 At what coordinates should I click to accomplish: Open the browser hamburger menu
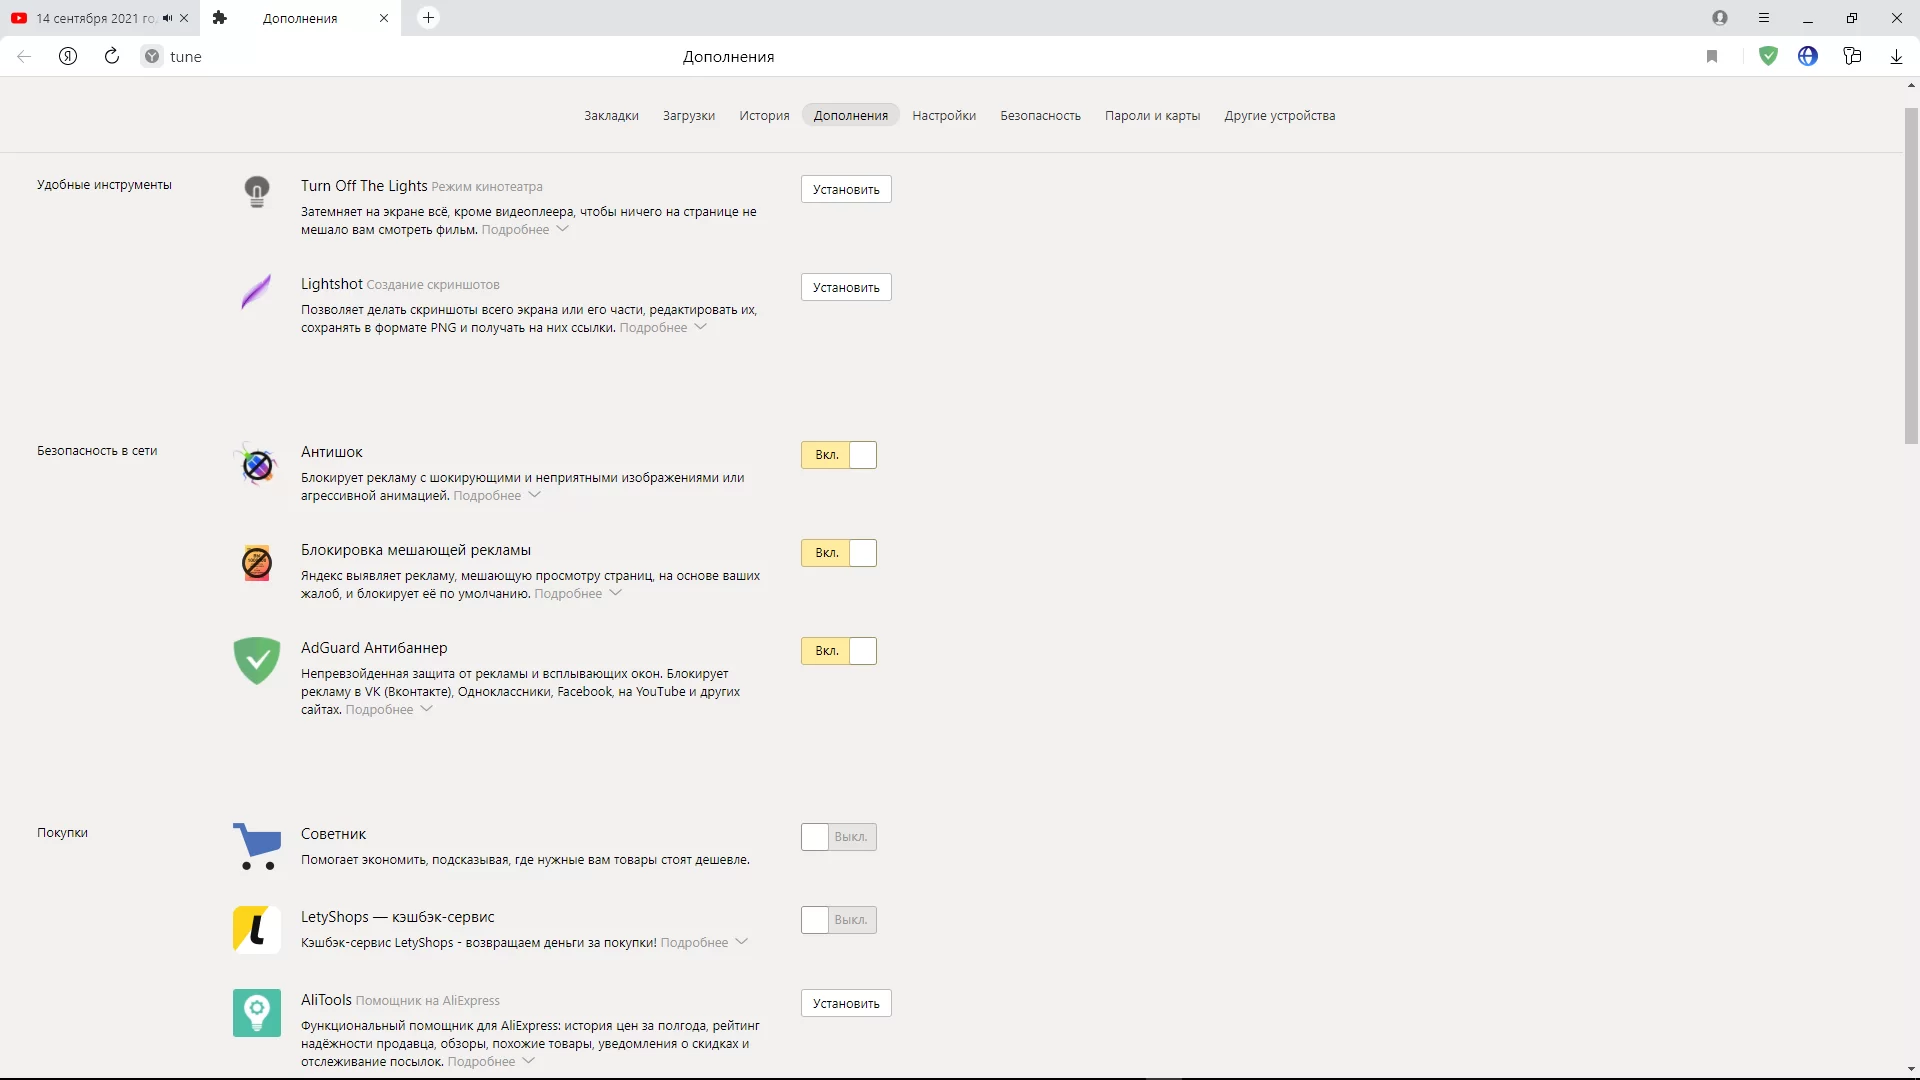[1764, 18]
